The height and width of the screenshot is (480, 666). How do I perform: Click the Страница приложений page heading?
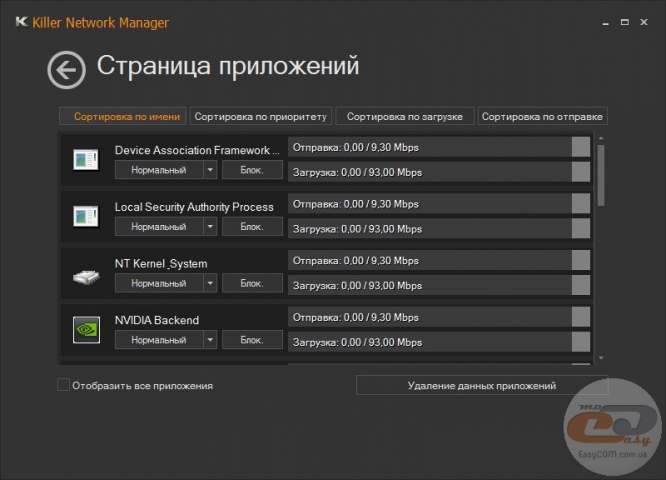tap(228, 66)
